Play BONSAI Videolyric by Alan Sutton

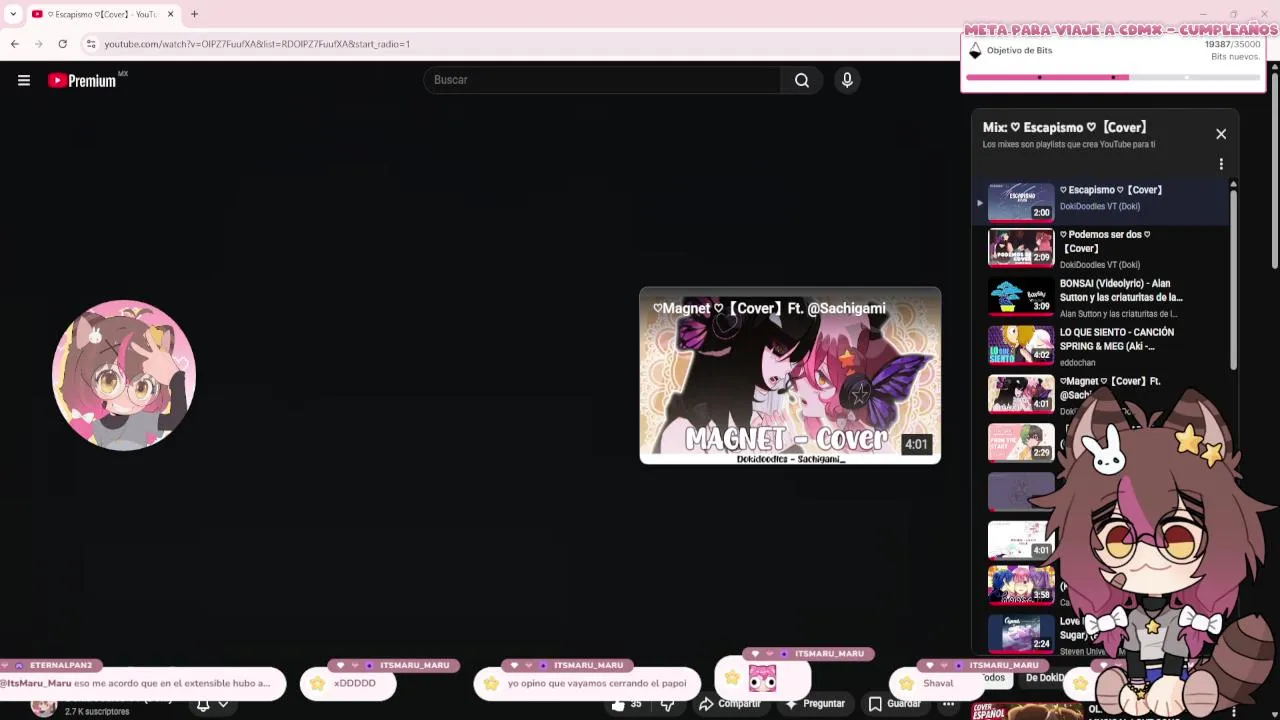point(1100,297)
